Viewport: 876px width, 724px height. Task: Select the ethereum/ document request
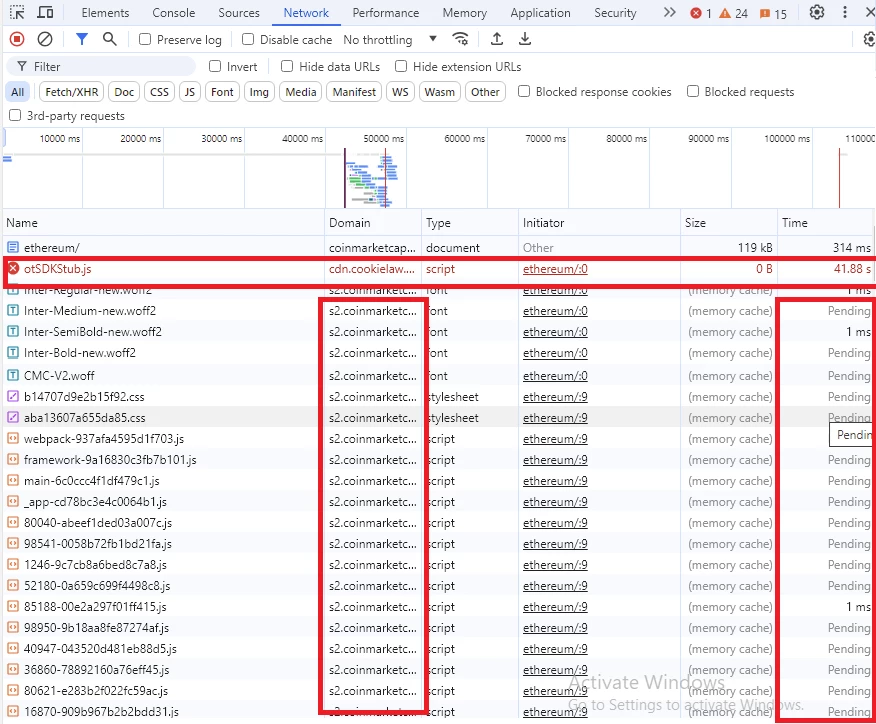point(438,247)
